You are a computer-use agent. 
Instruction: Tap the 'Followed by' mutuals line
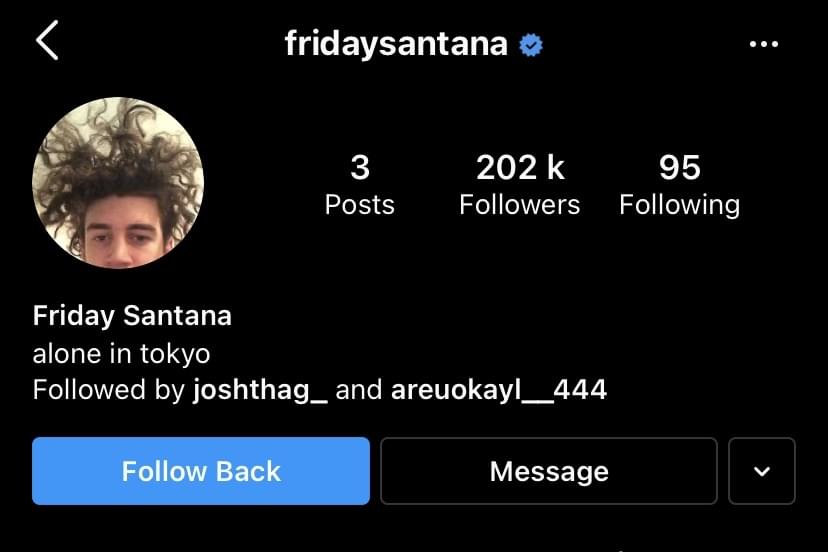point(320,390)
